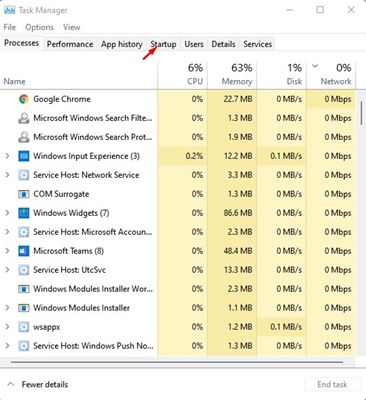Click the Windows Modules Installer Worker icon
This screenshot has width=366, height=400.
(x=24, y=289)
